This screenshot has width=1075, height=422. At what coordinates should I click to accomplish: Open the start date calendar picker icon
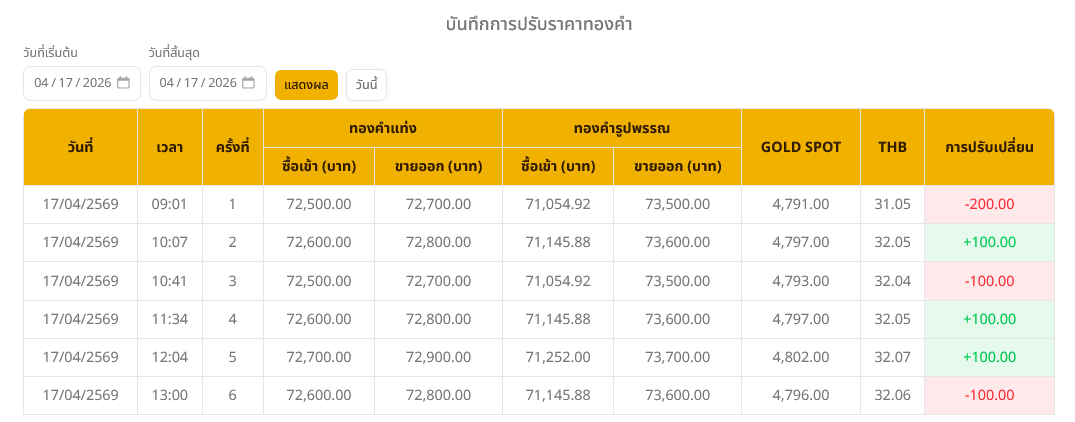click(x=124, y=83)
